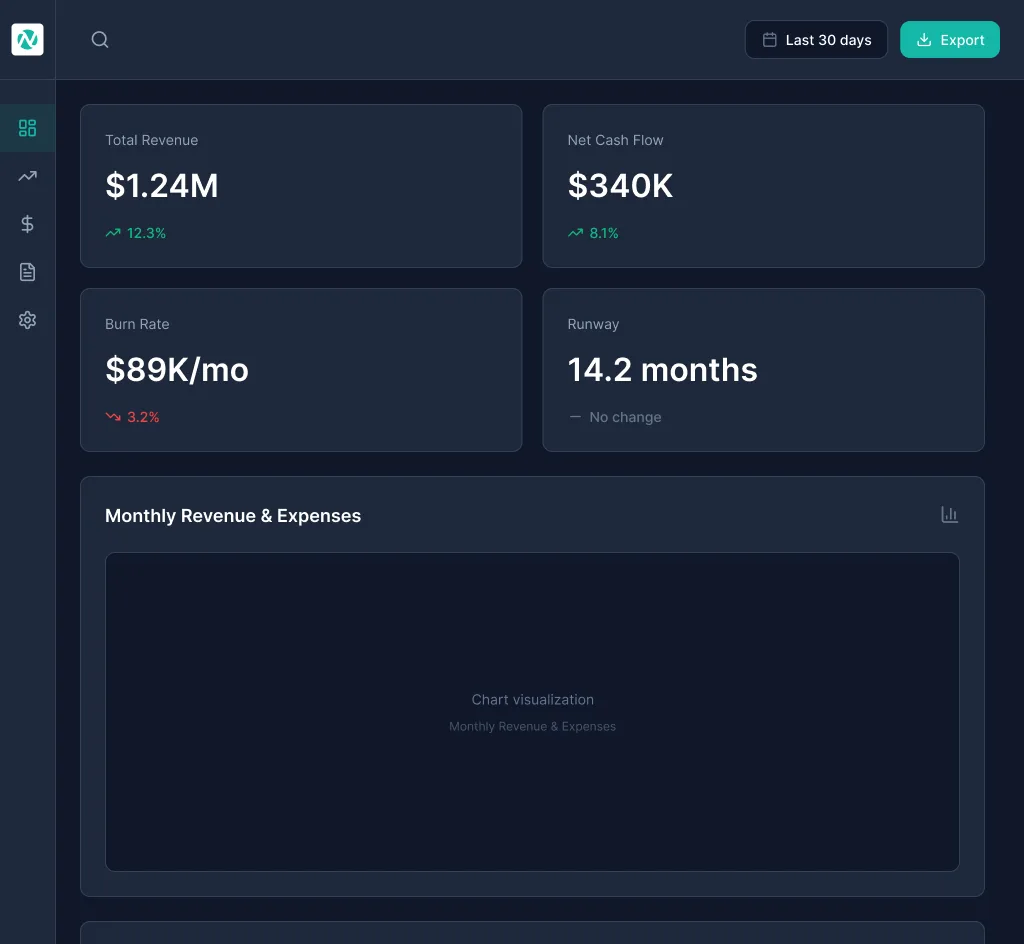Screen dimensions: 1024x944
Task: Open the Last 30 days date range
Action: pos(816,40)
